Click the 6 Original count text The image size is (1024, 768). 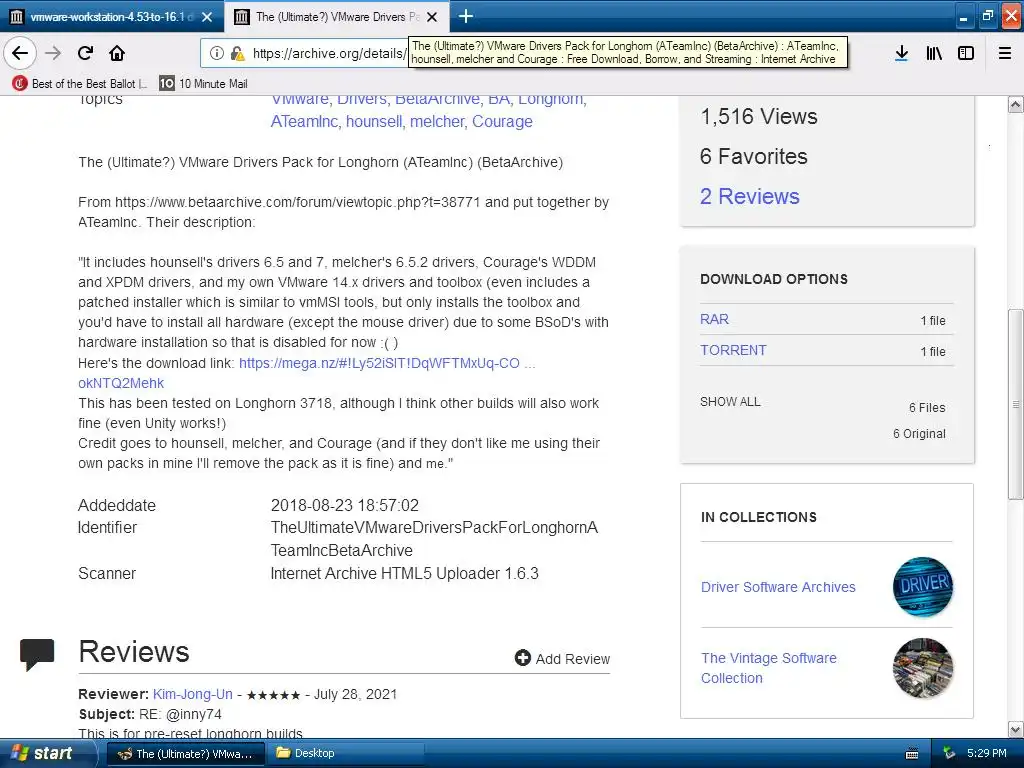click(x=919, y=434)
